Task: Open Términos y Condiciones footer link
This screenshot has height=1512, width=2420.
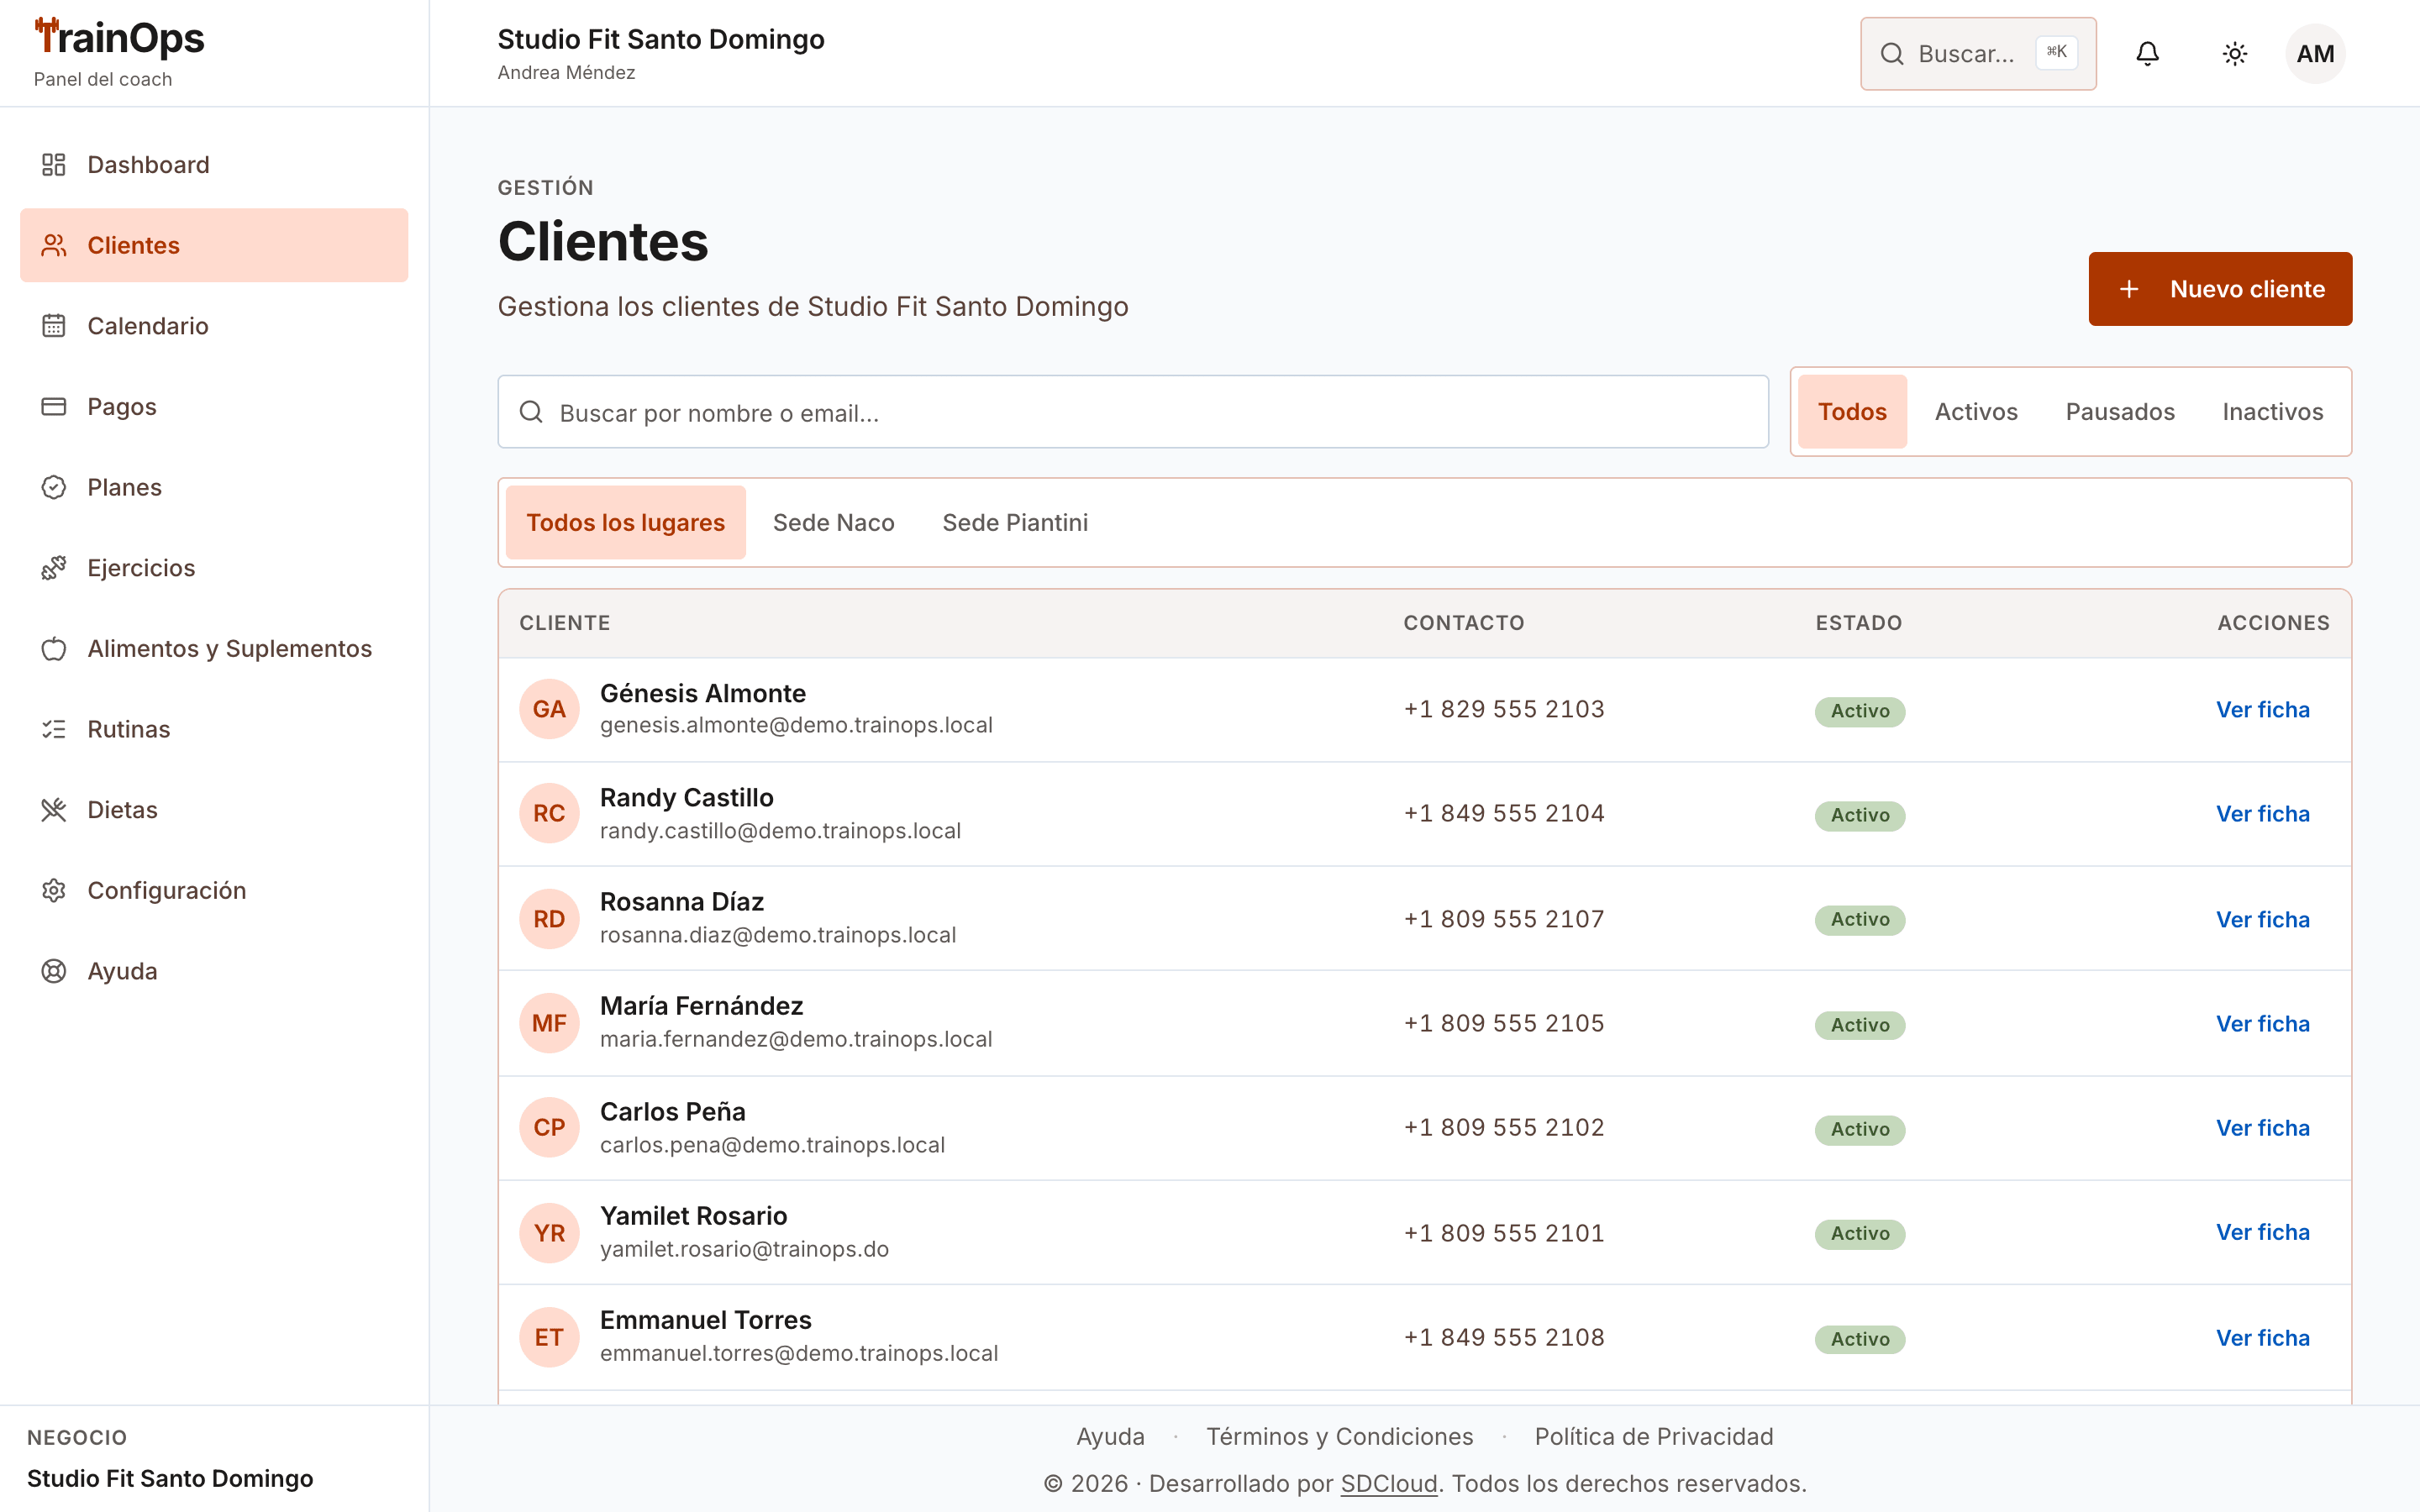Action: 1339,1436
